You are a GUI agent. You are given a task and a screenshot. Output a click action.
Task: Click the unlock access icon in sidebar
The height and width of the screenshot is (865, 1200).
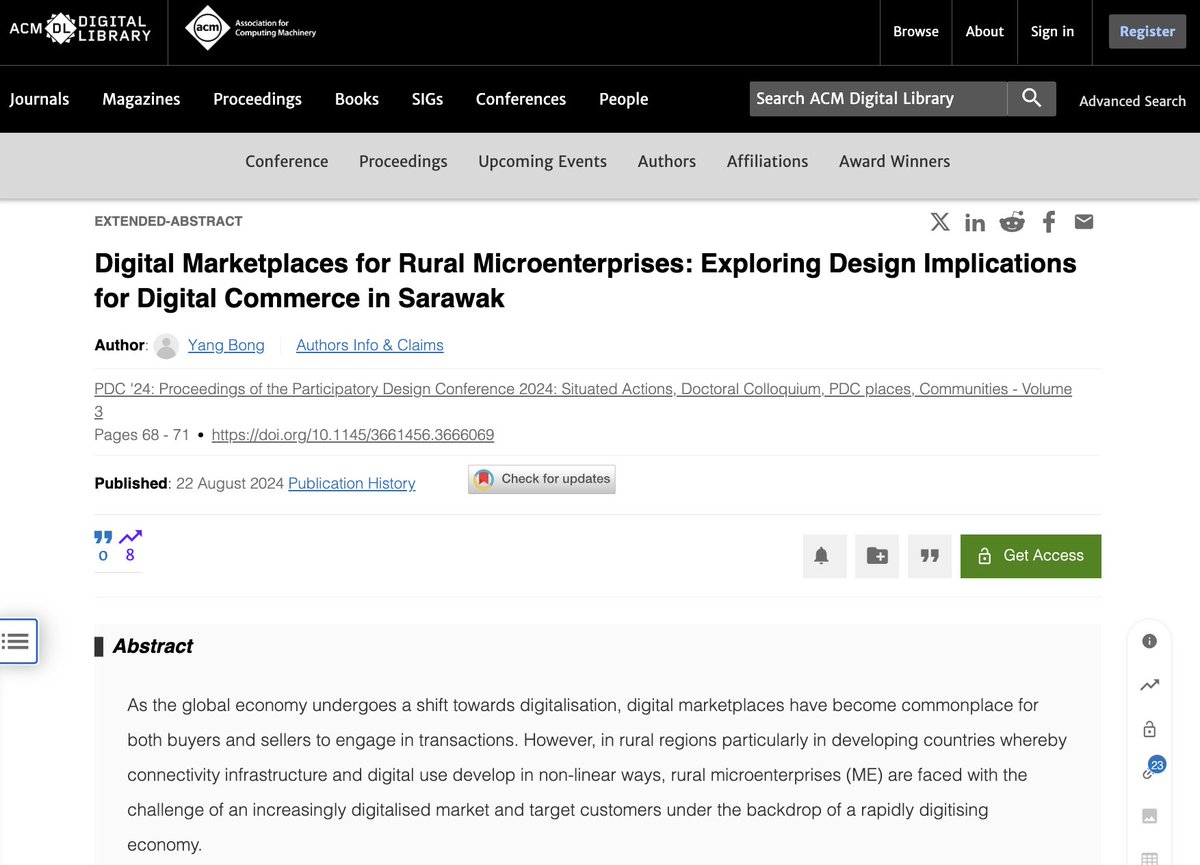tap(1149, 728)
